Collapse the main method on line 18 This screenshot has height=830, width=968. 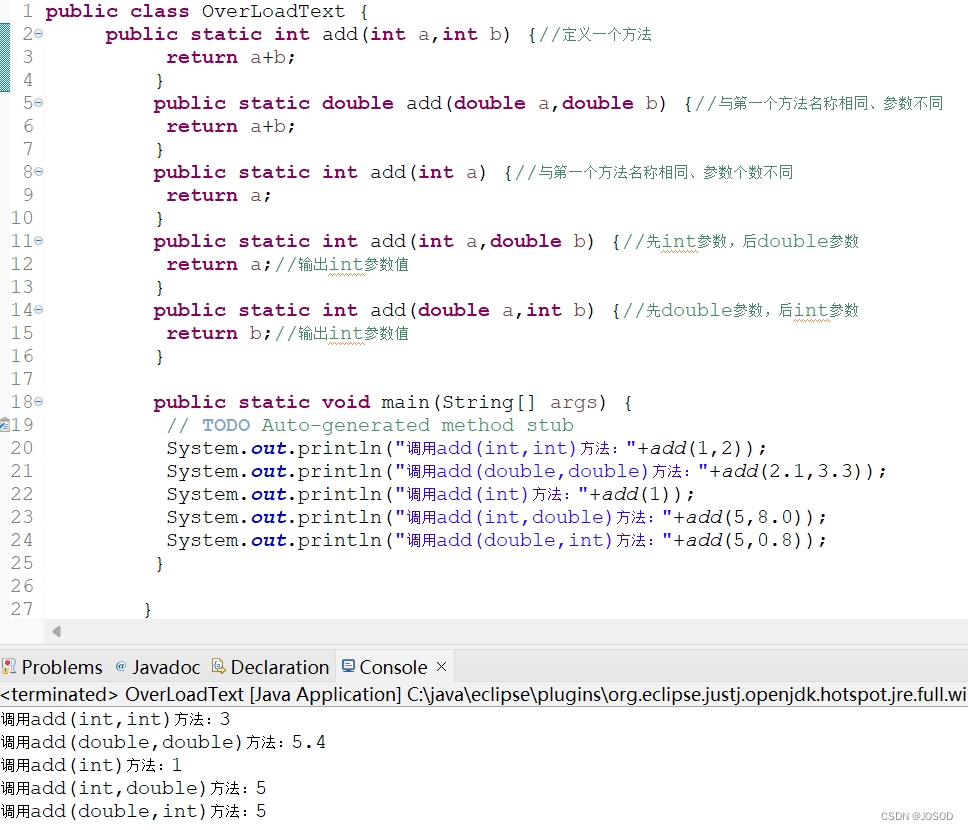[x=39, y=401]
